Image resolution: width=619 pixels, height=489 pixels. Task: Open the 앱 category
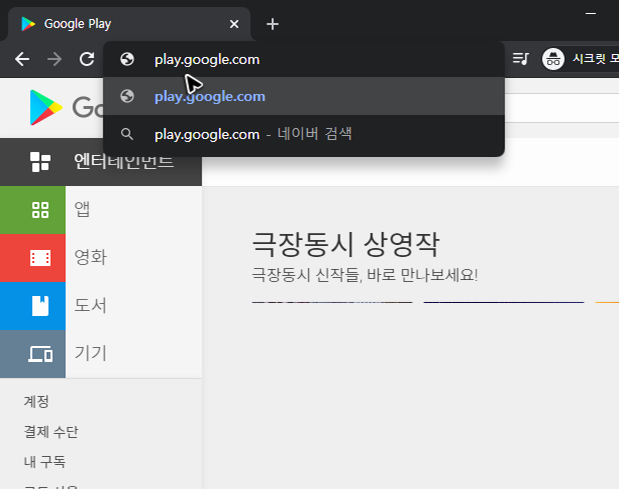(x=82, y=209)
